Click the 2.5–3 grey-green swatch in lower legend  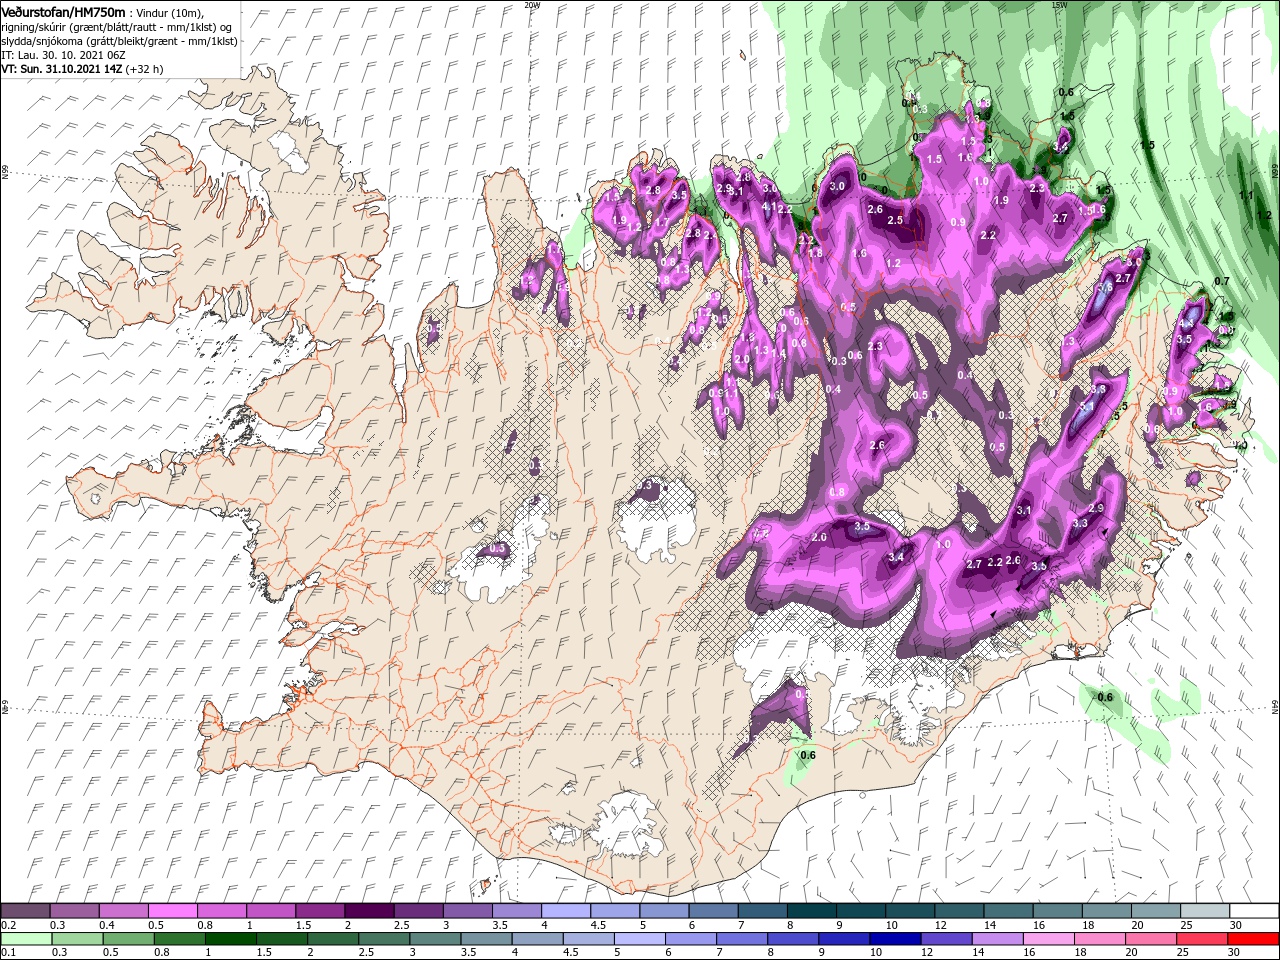[384, 939]
